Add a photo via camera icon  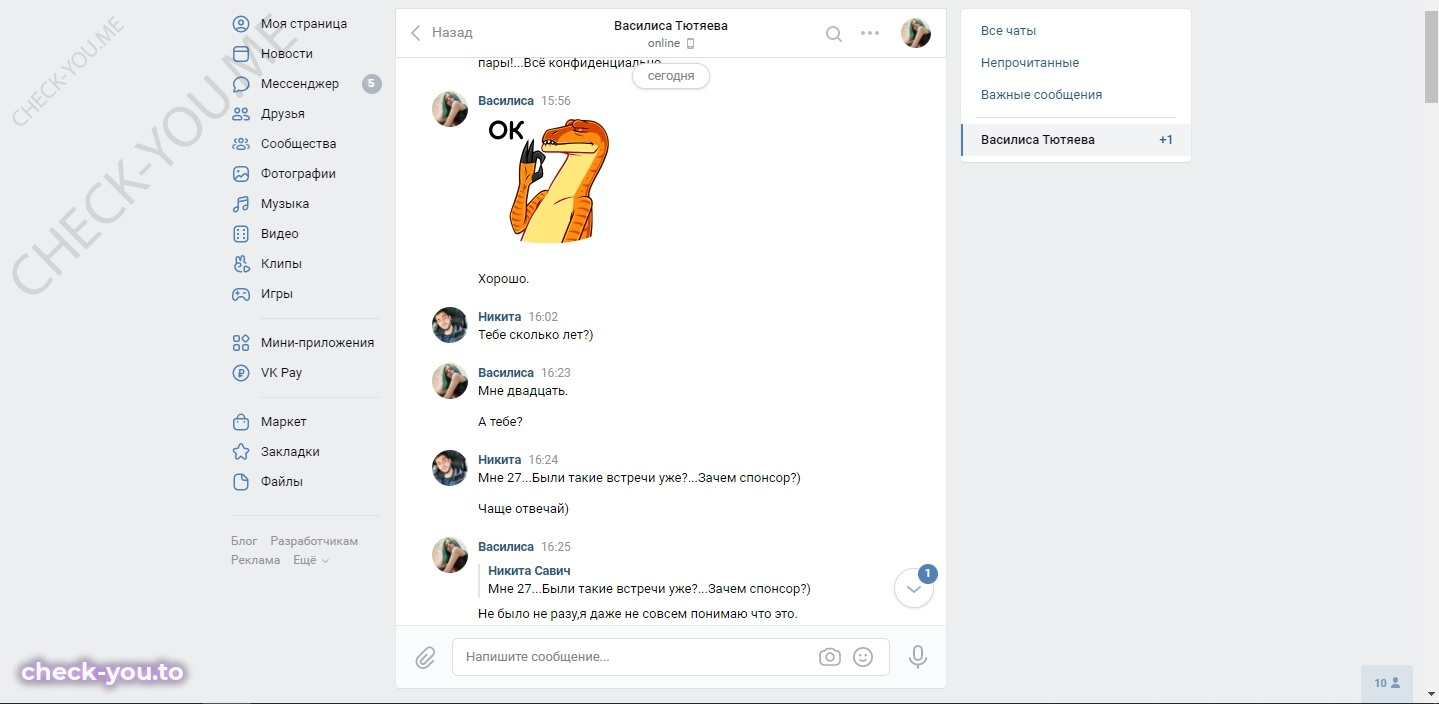[829, 657]
